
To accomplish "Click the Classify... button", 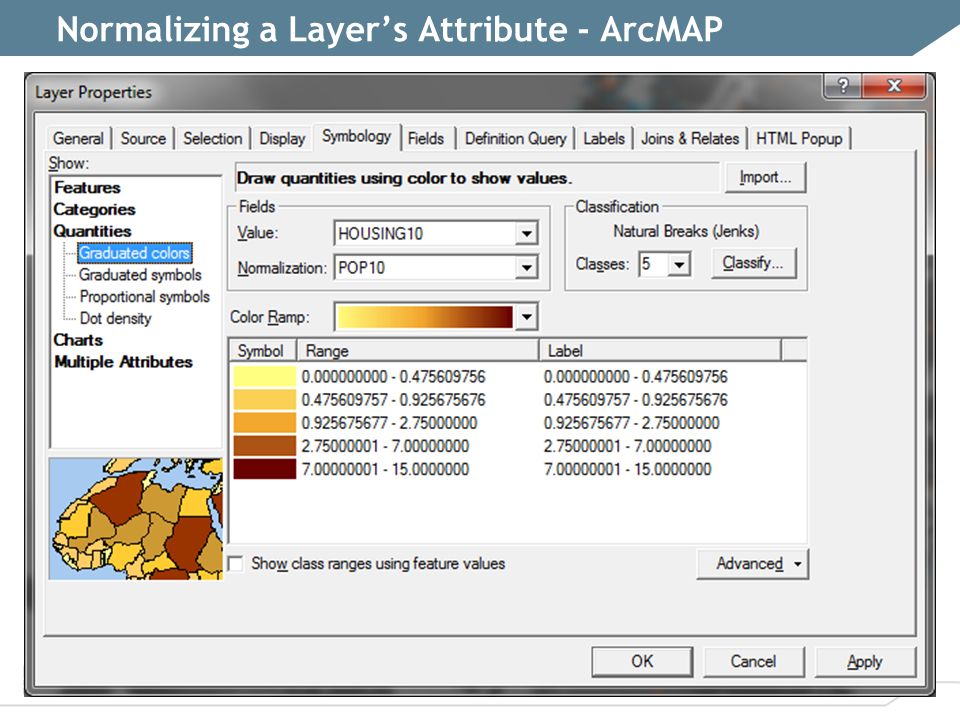I will [754, 263].
